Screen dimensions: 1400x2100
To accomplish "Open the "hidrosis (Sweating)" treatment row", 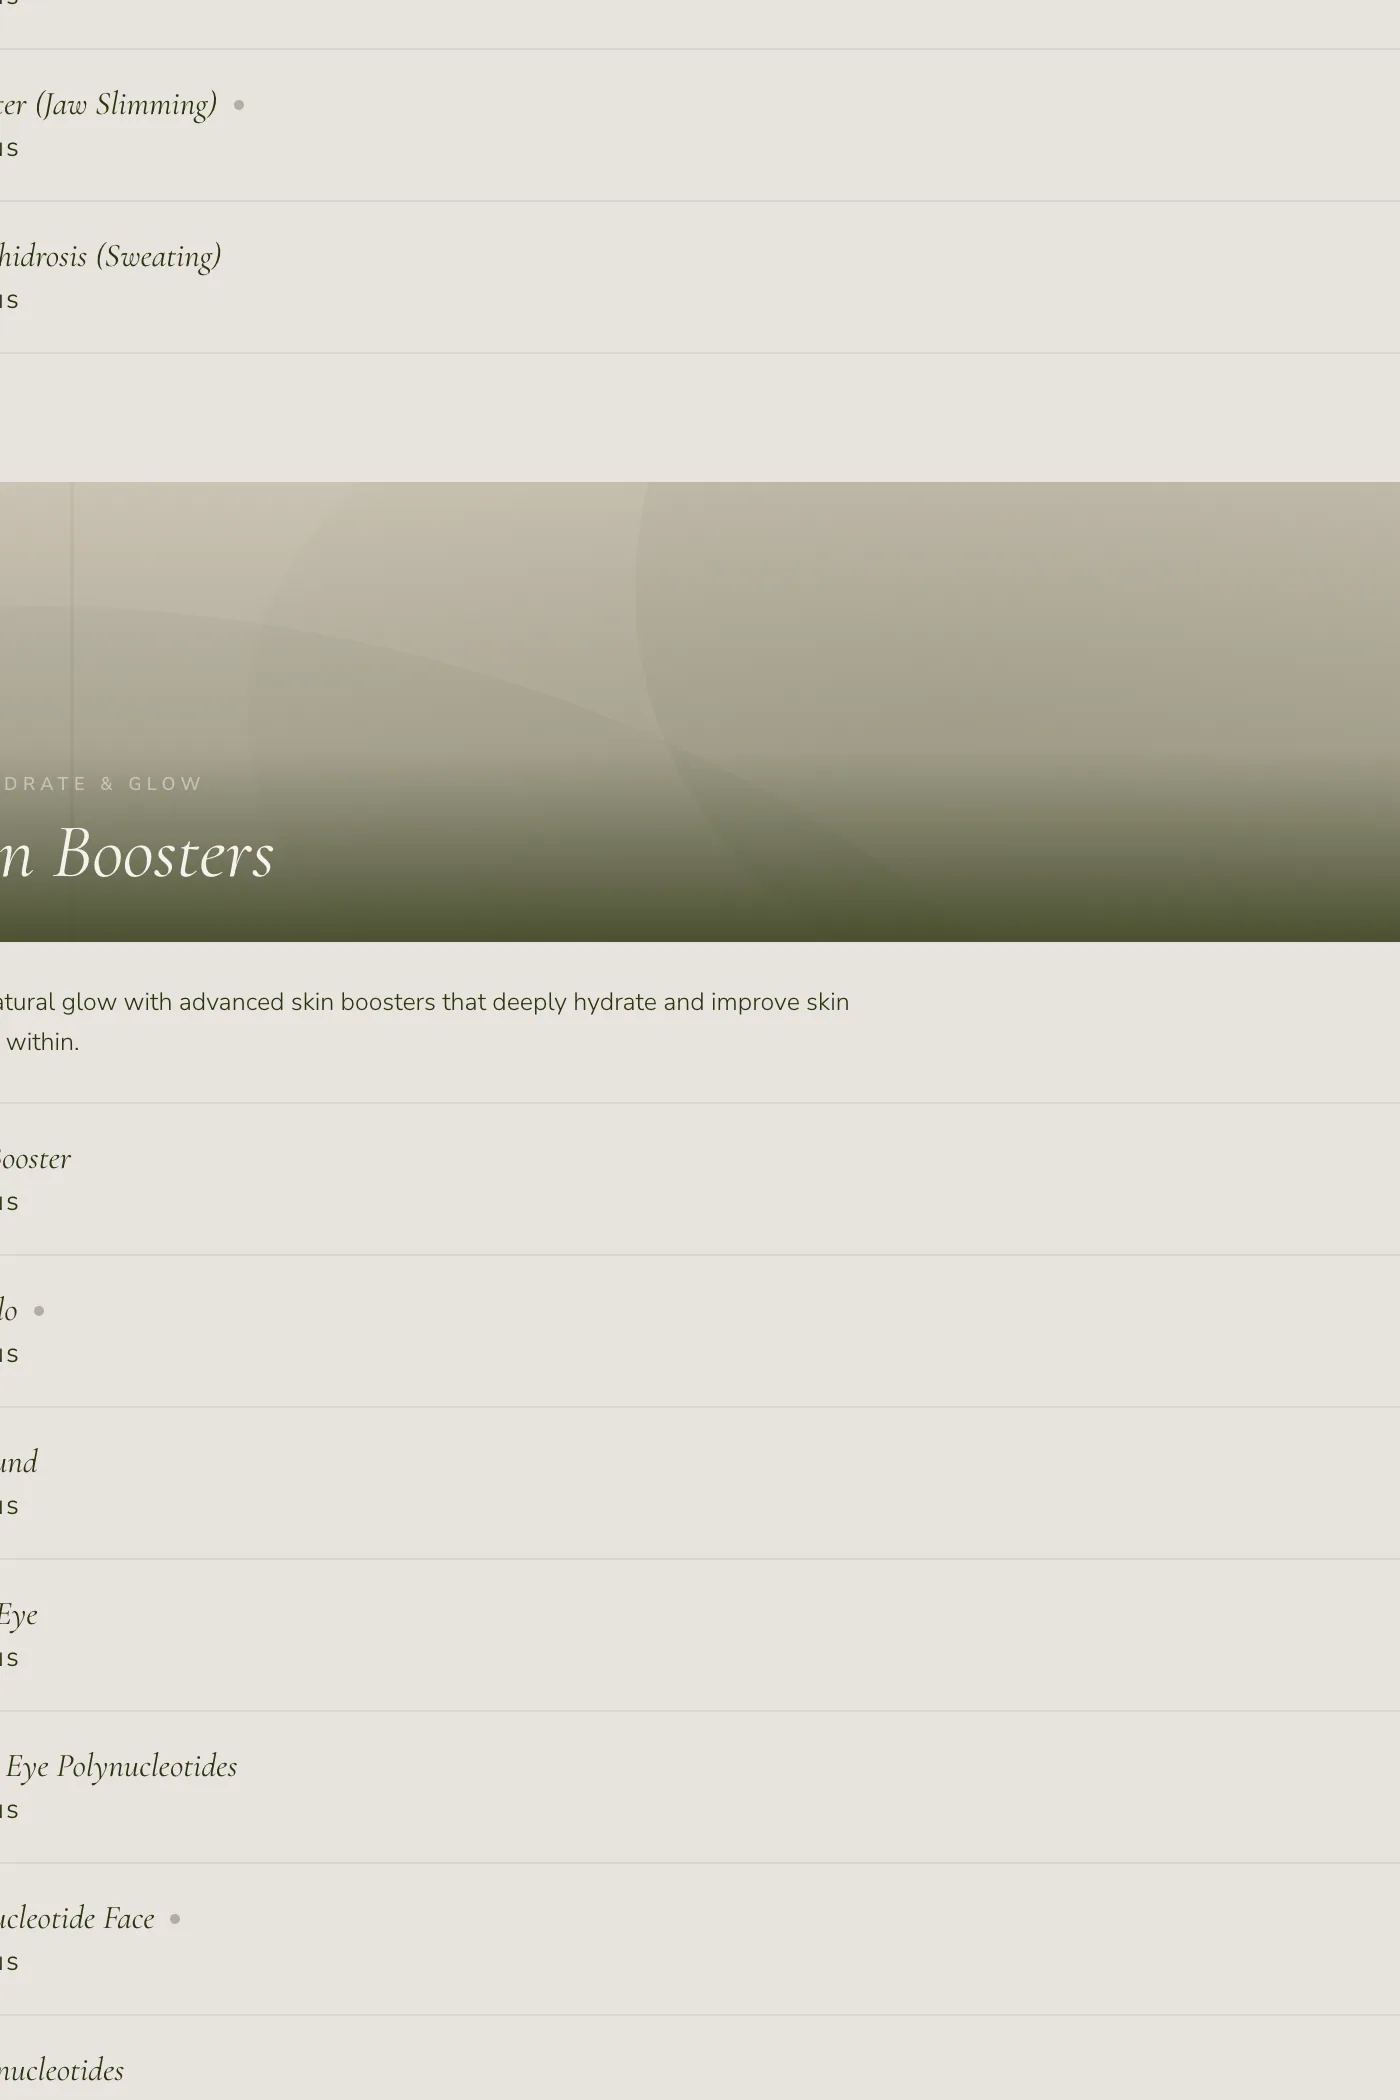I will [x=700, y=277].
